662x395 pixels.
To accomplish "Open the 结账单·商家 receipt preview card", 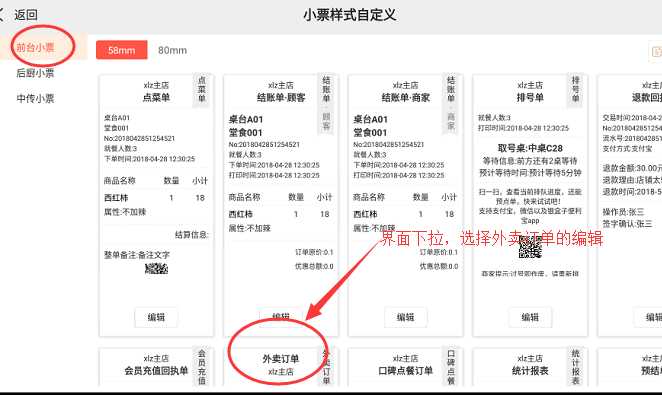I will [x=405, y=206].
